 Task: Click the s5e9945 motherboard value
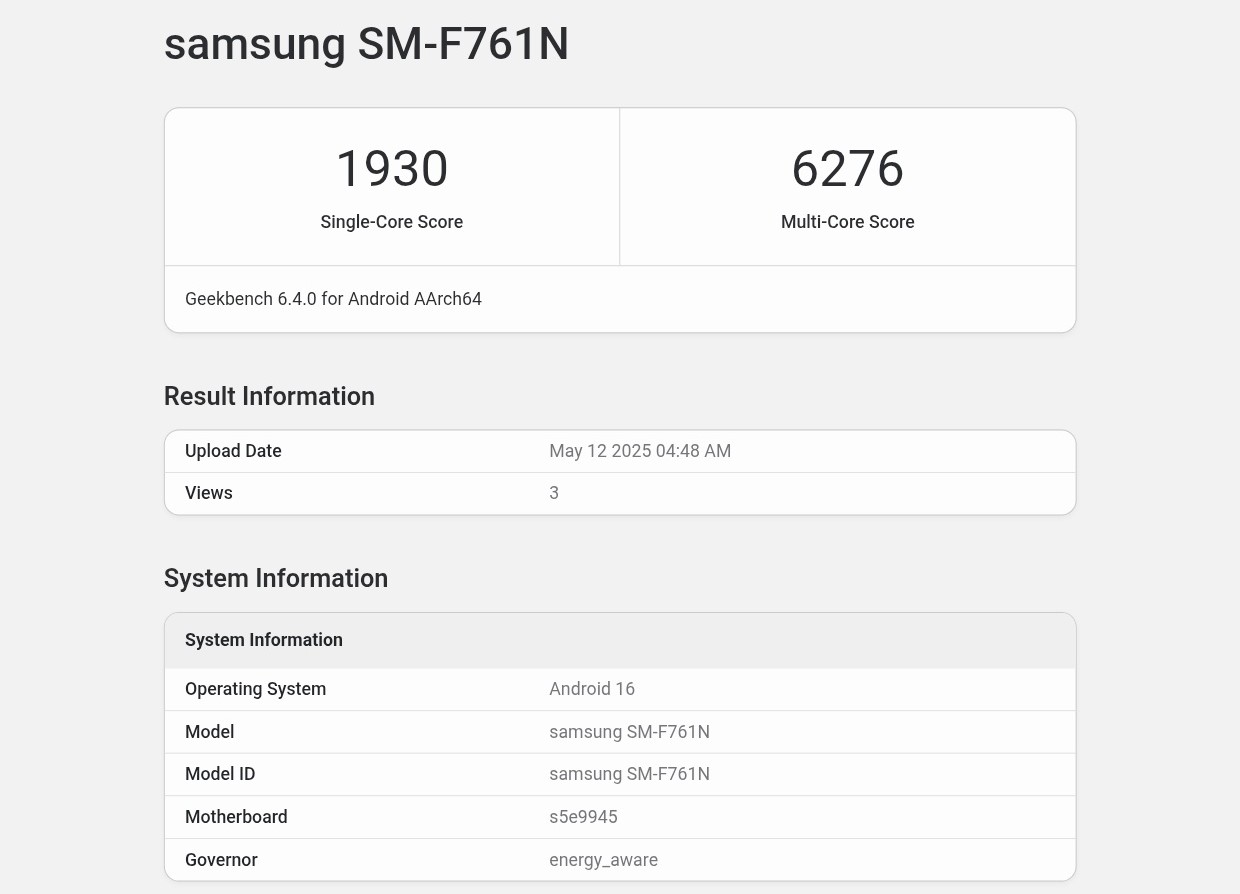(583, 817)
